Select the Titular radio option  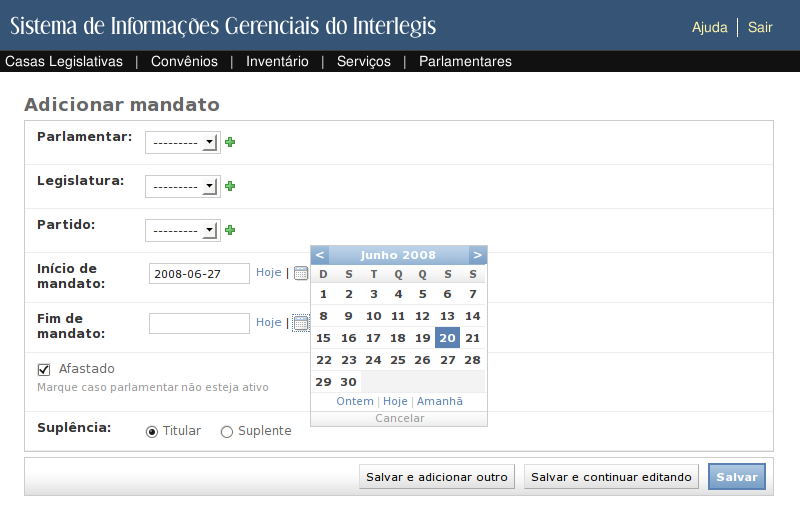pos(152,432)
